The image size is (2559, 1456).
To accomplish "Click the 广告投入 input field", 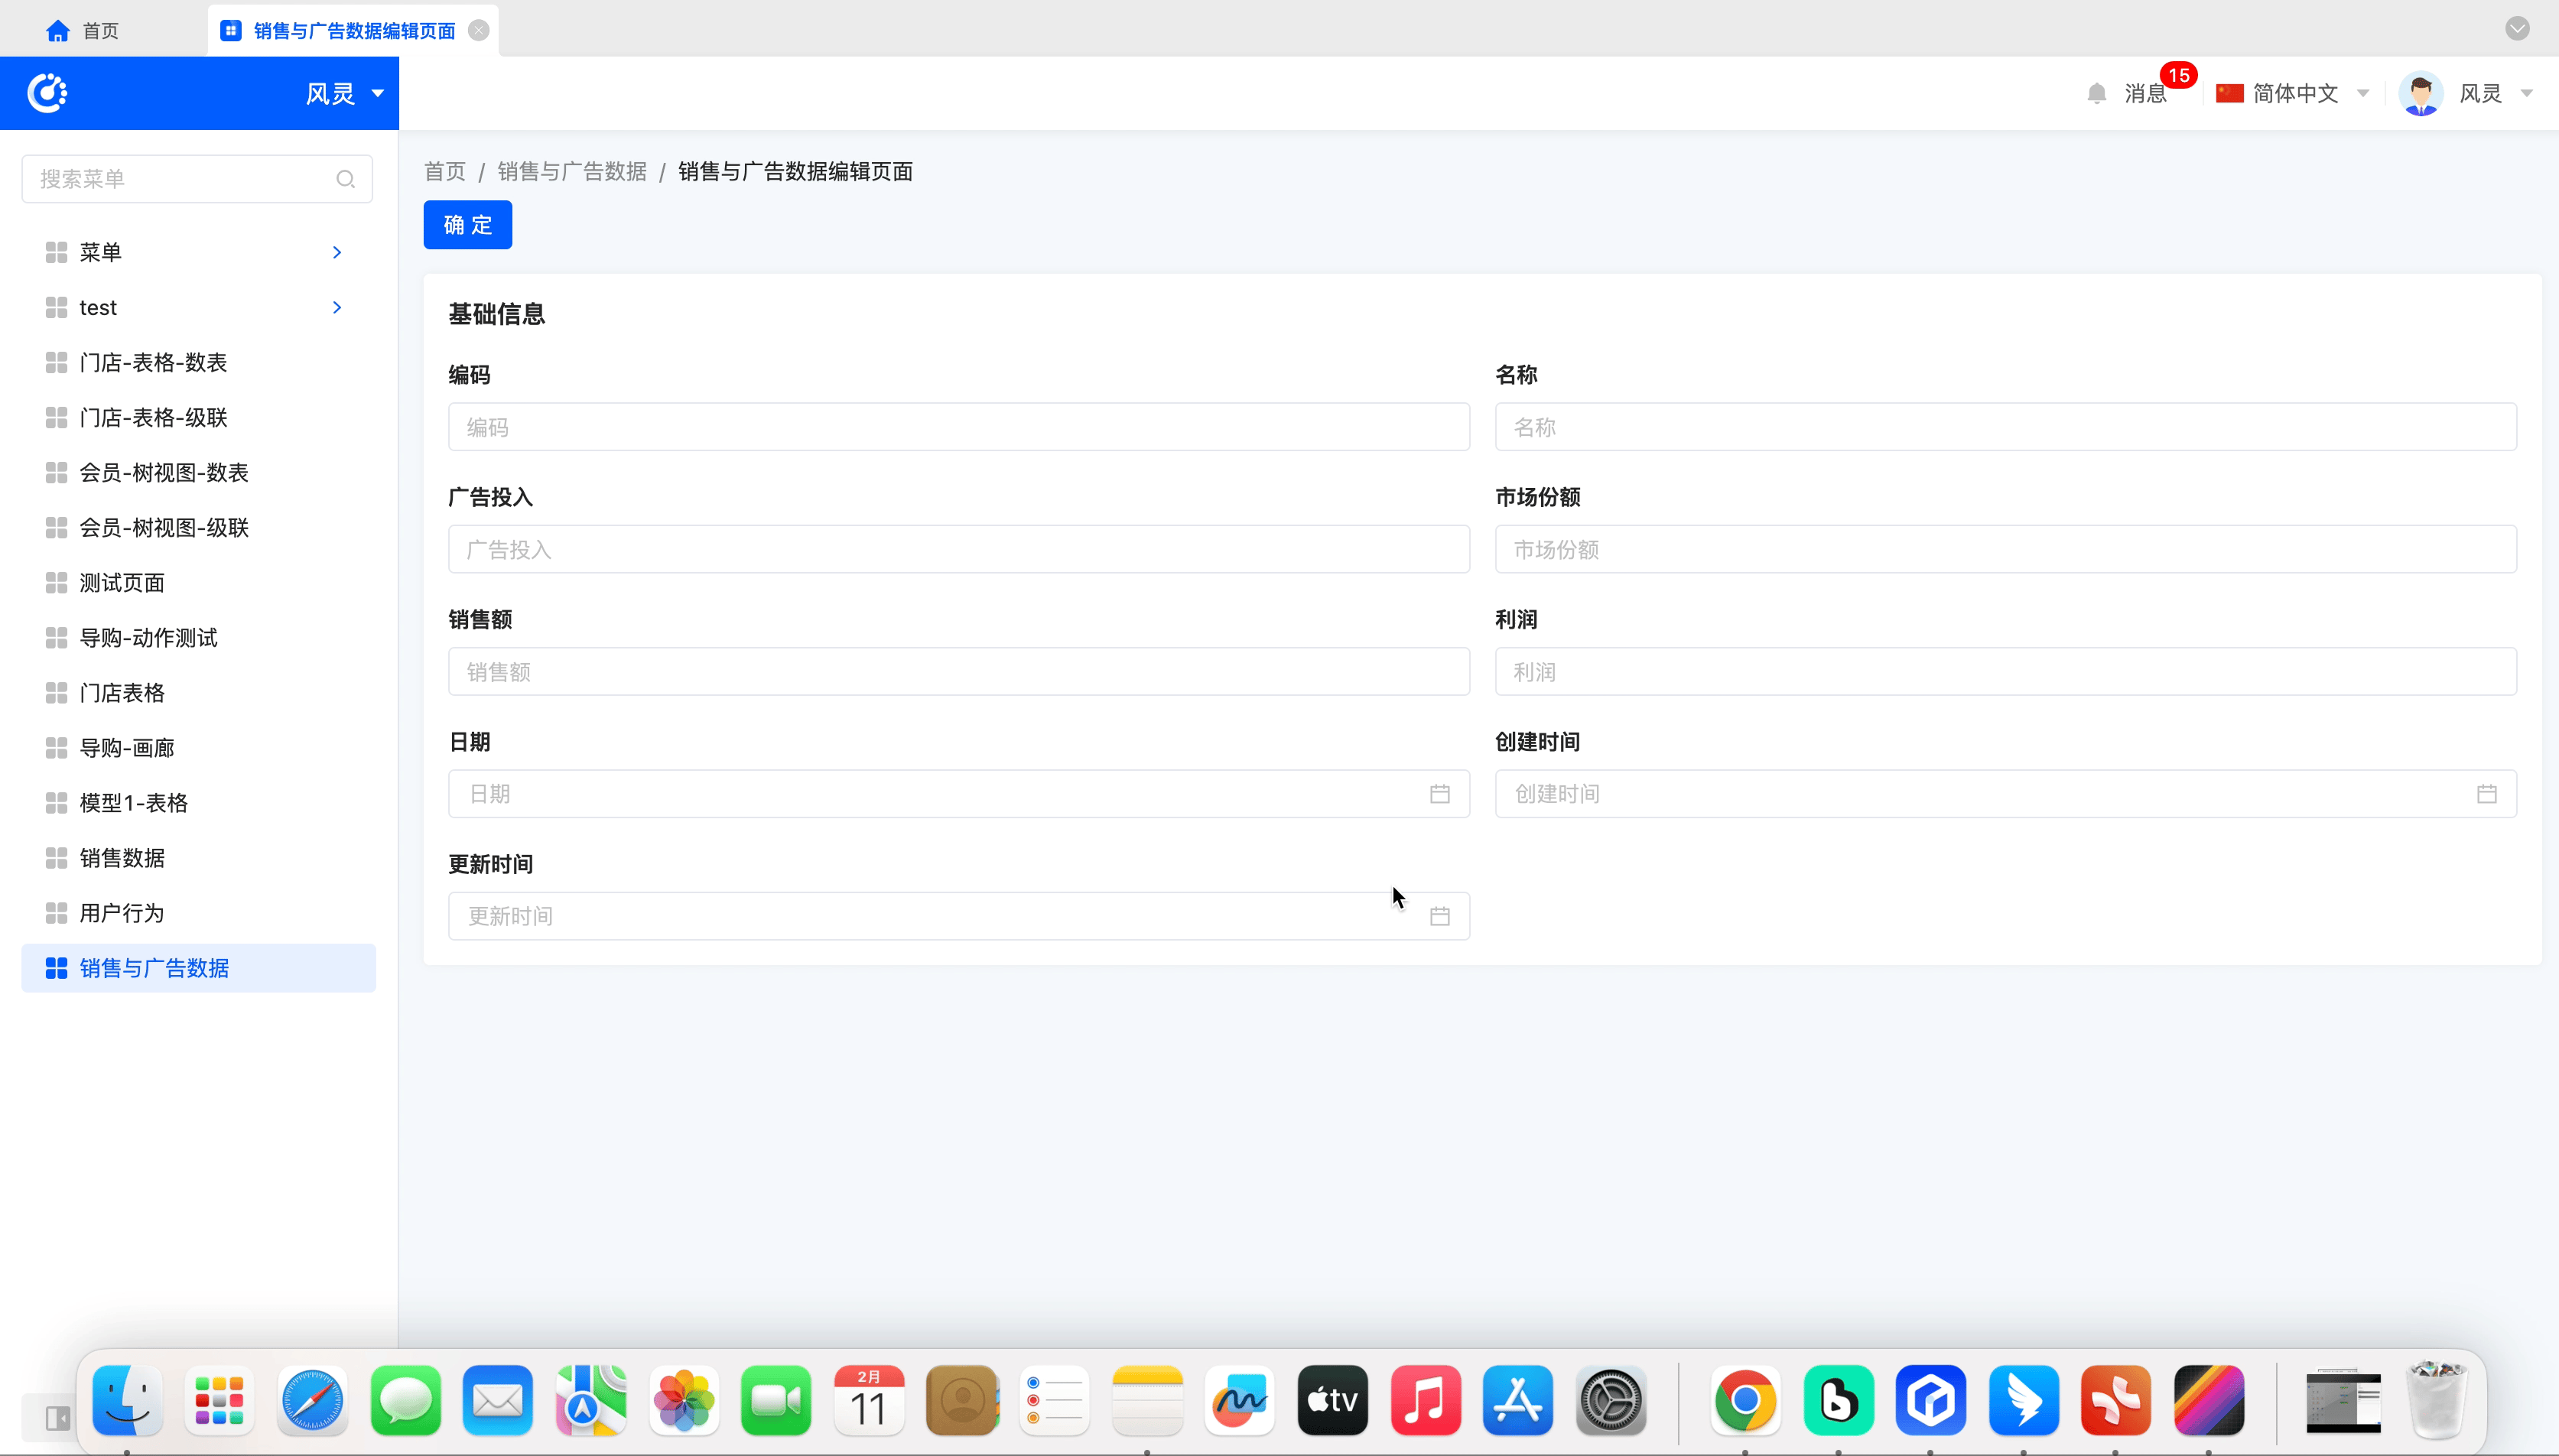I will coord(958,549).
